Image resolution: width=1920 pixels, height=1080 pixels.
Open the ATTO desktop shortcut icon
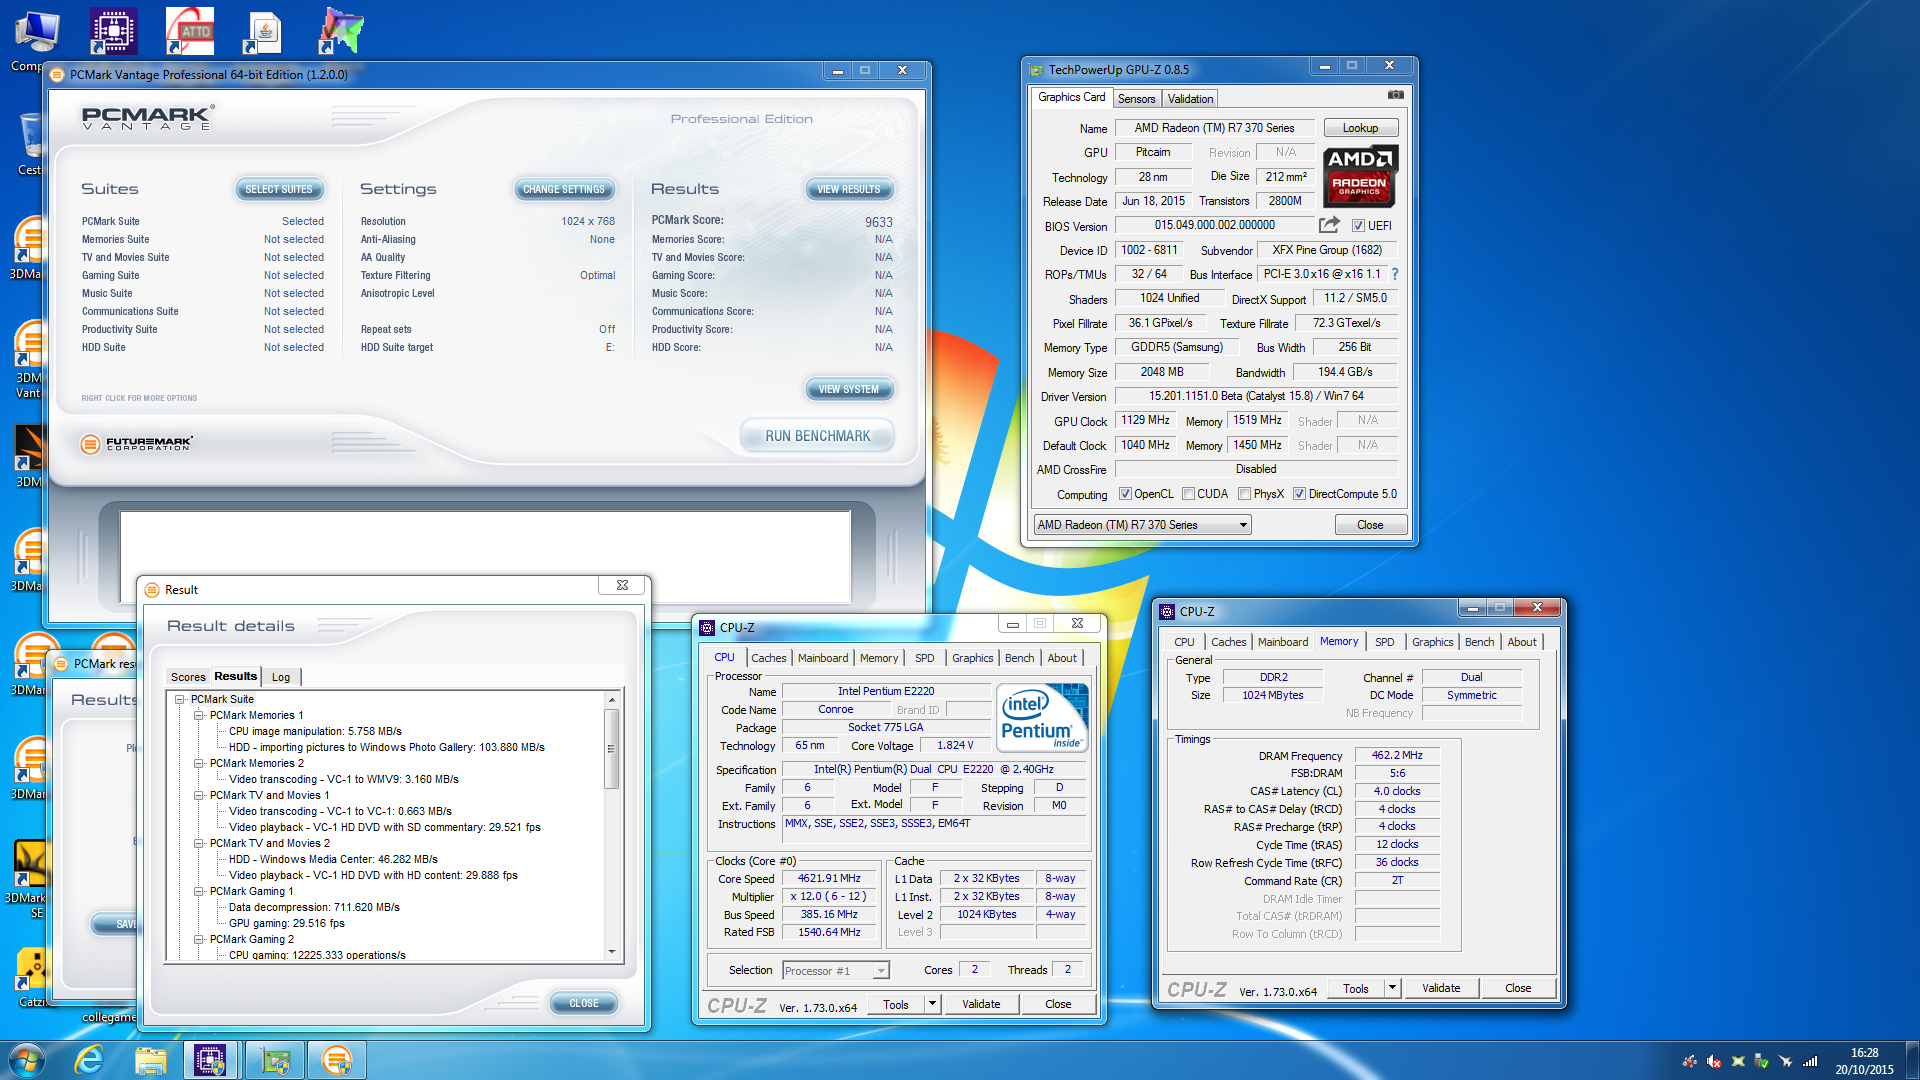(x=190, y=31)
